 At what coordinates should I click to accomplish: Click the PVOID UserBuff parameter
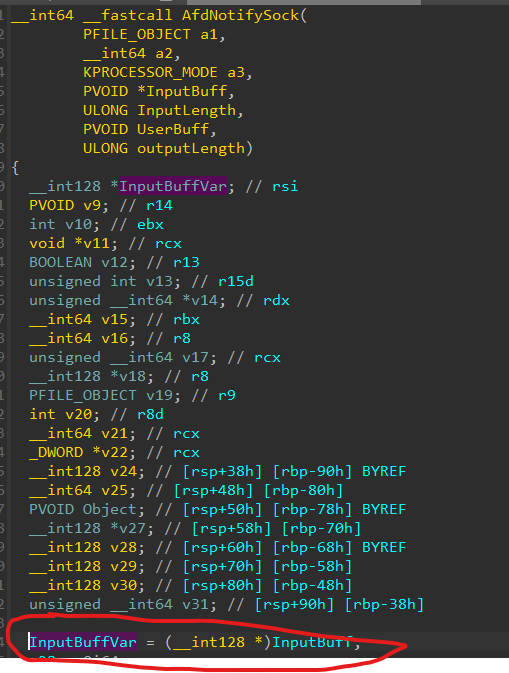pos(150,129)
